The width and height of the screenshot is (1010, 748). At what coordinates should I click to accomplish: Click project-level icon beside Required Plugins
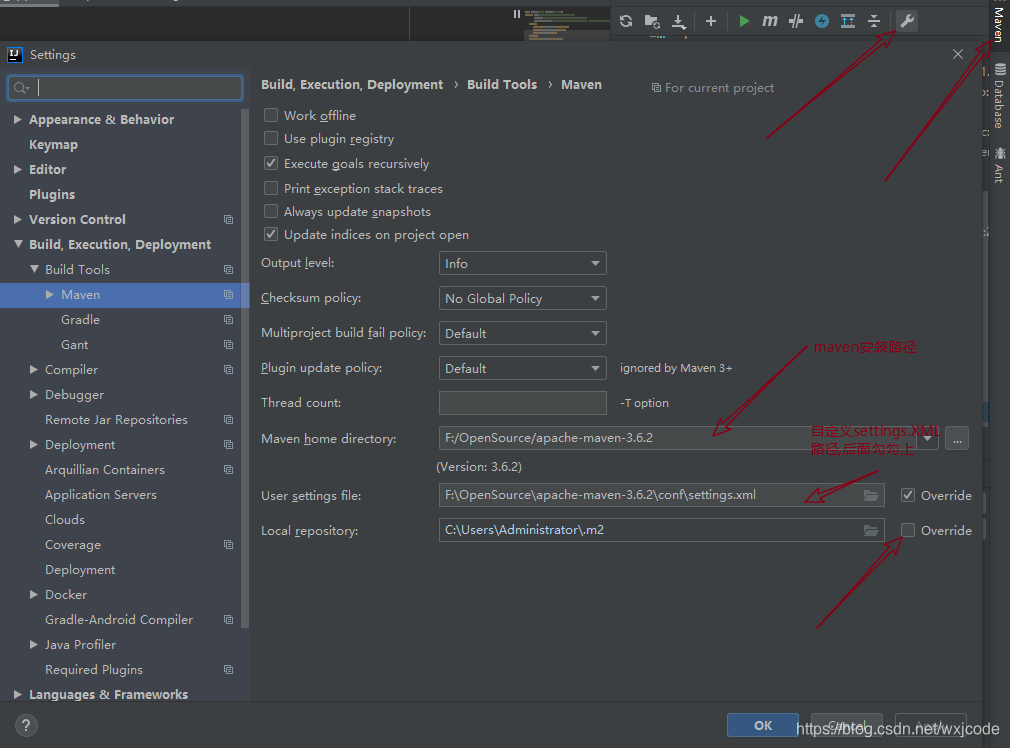228,669
